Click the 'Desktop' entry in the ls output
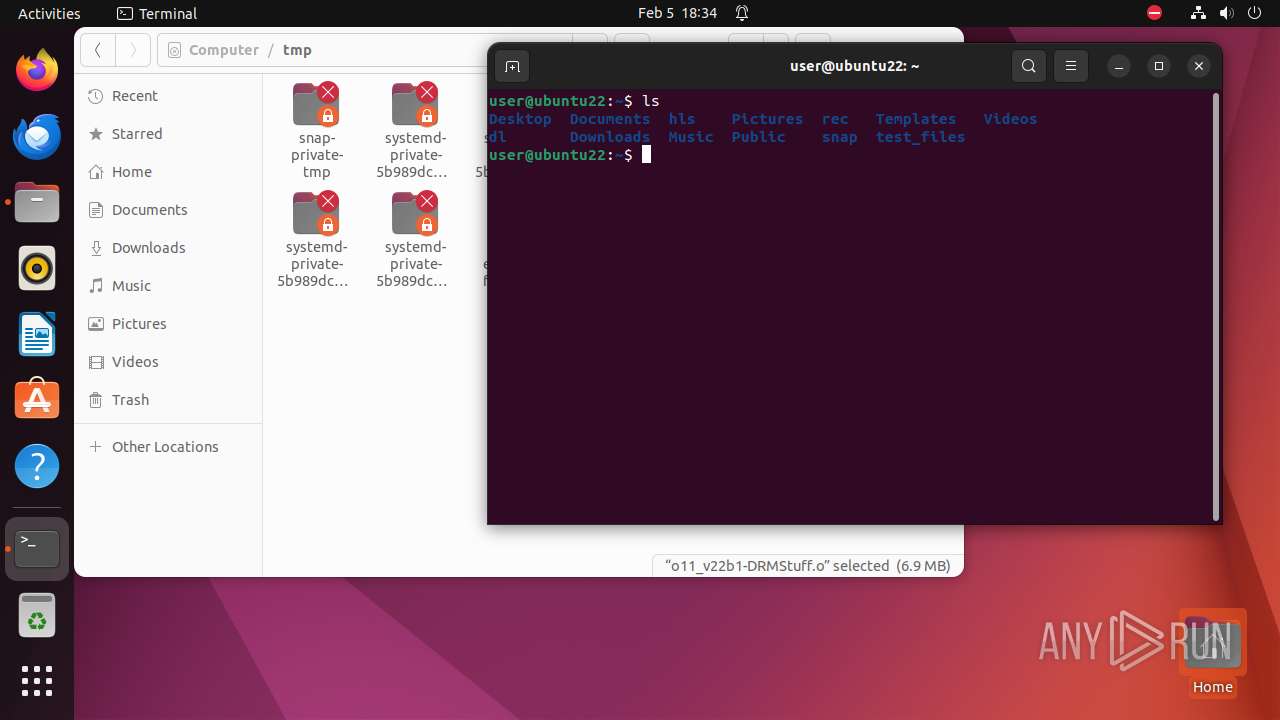Image resolution: width=1280 pixels, height=720 pixels. tap(520, 119)
